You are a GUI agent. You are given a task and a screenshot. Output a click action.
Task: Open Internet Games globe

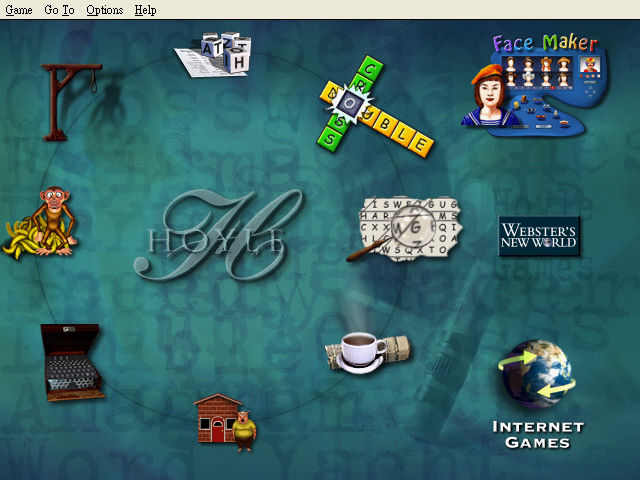pyautogui.click(x=537, y=373)
